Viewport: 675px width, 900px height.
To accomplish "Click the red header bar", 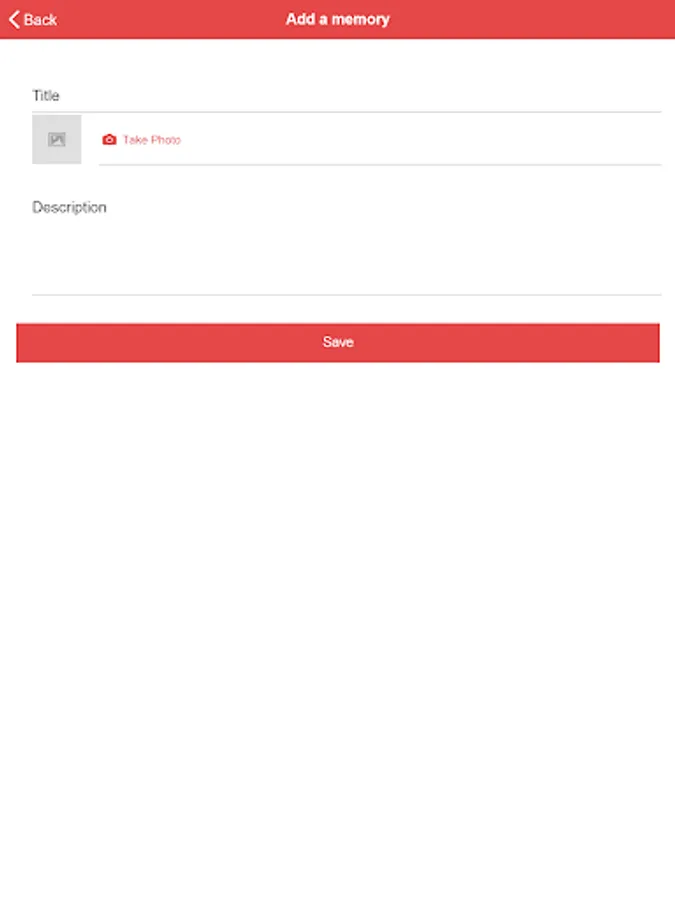I will point(338,20).
